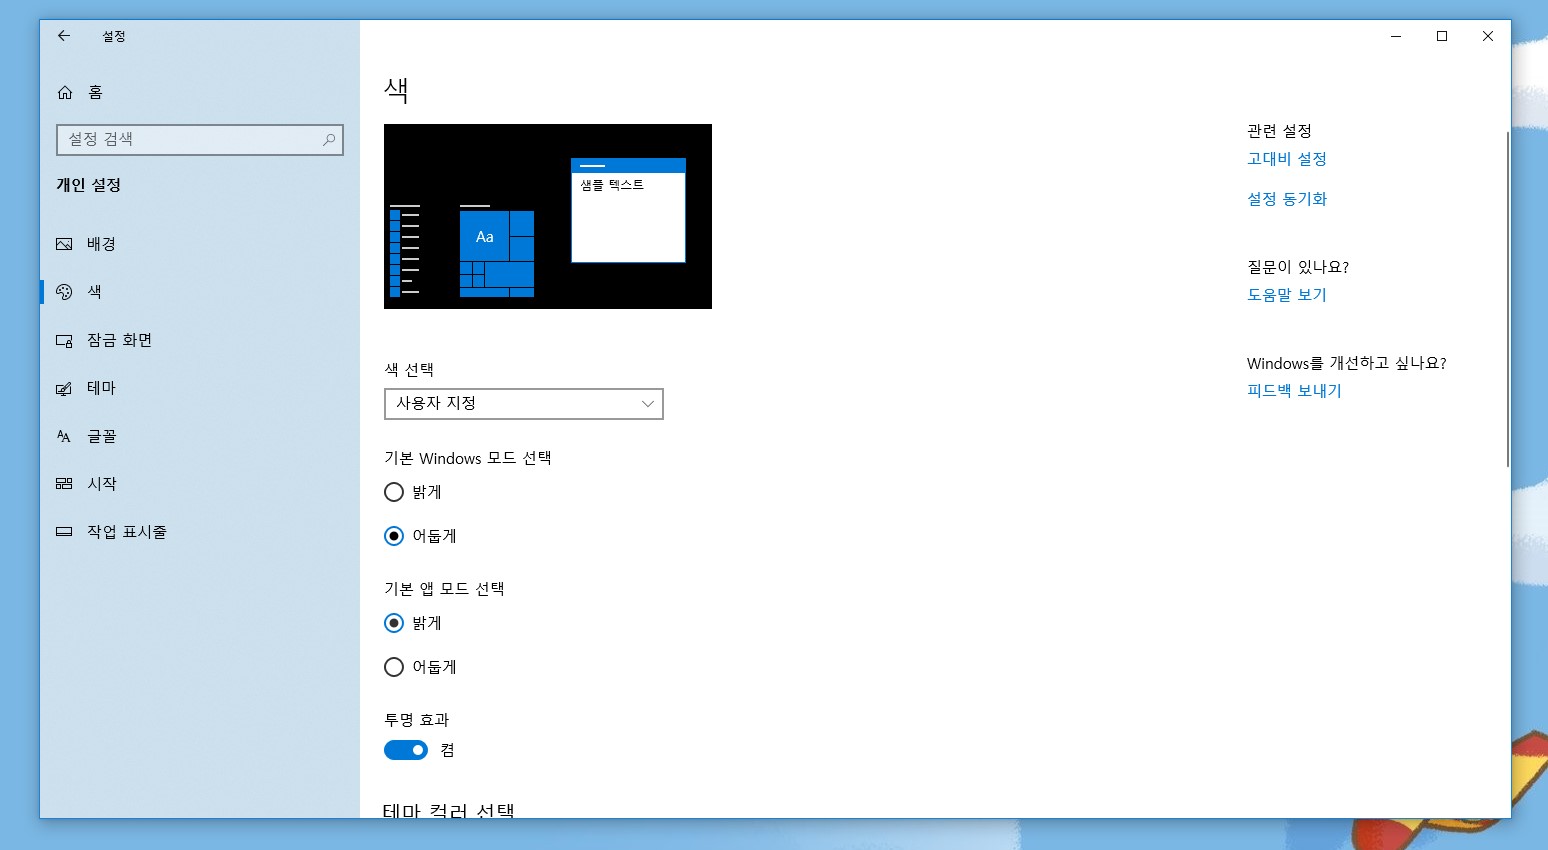Click the vertical scrollbar of settings page
This screenshot has height=850, width=1548.
(x=1507, y=298)
